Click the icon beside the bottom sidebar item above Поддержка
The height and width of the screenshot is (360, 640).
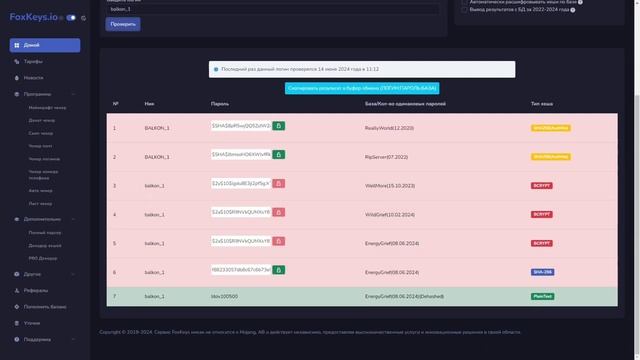click(x=17, y=323)
